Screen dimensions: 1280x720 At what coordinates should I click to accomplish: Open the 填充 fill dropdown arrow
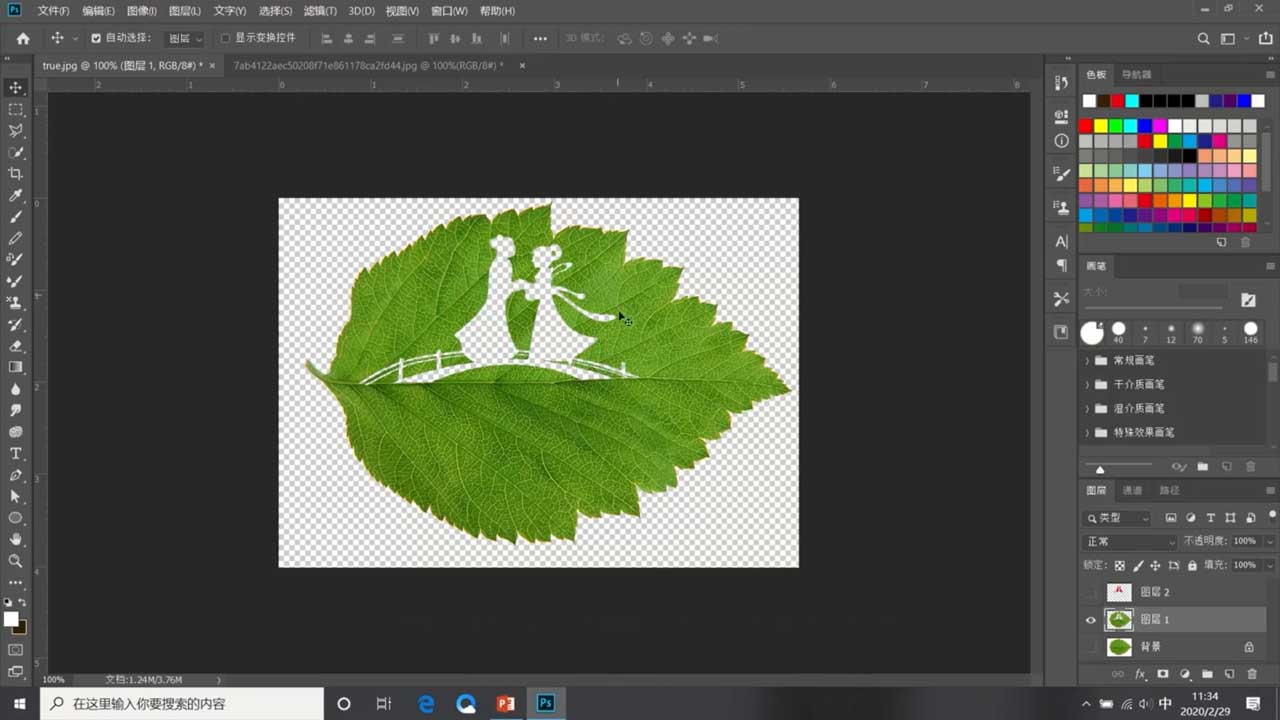[1269, 565]
